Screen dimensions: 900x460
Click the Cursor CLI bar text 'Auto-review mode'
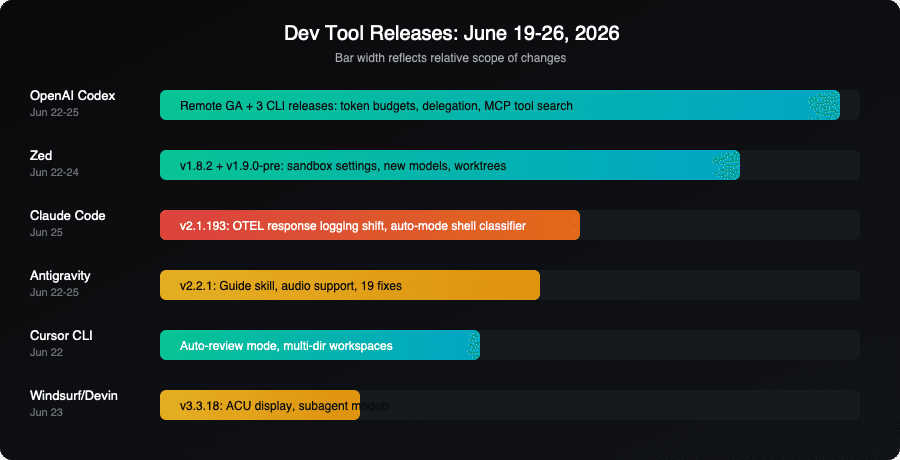point(229,346)
